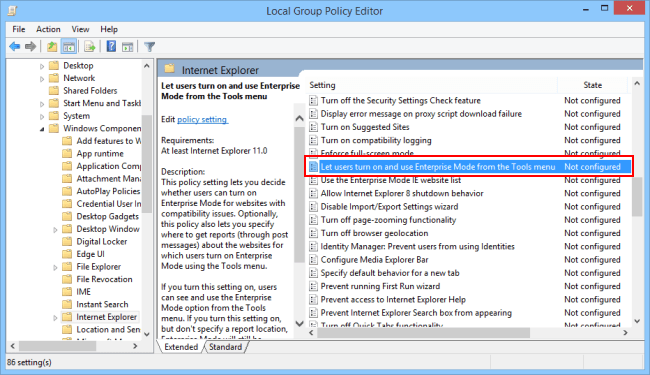The width and height of the screenshot is (650, 375).
Task: Click policy icon beside Disable Import/Export Settings wizard
Action: 313,207
